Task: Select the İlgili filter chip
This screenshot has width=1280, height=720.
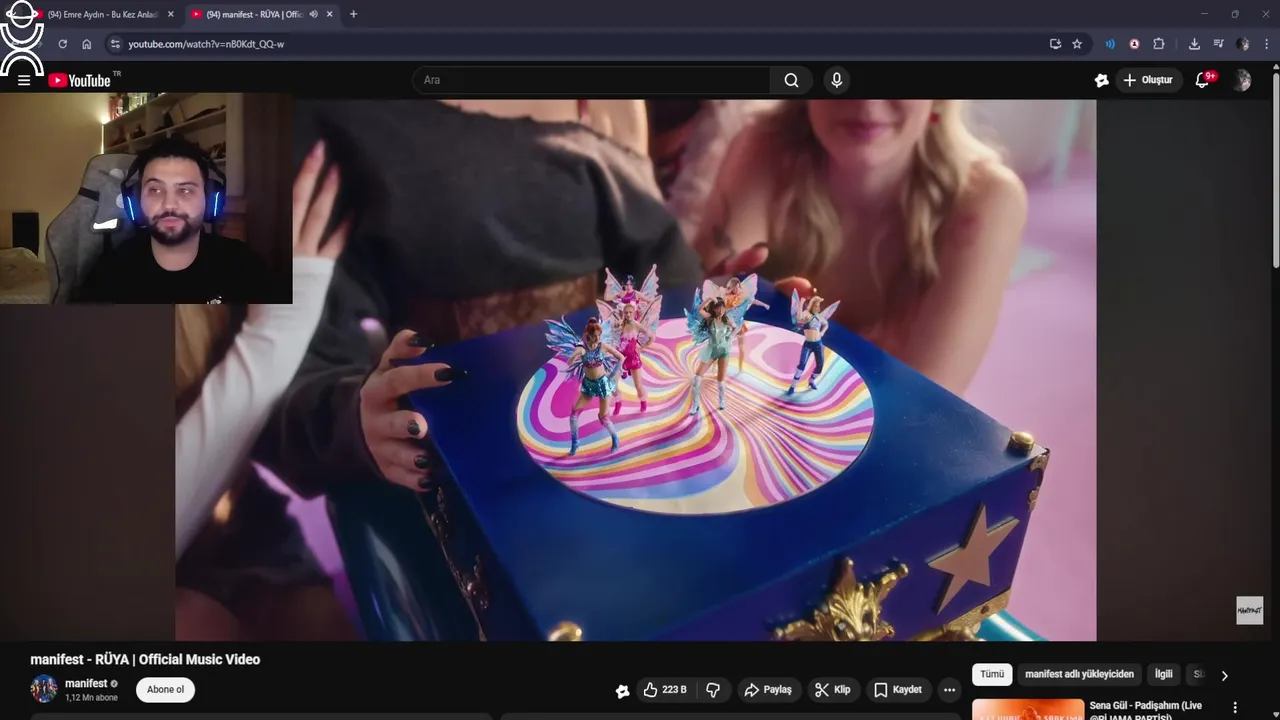Action: tap(1164, 674)
